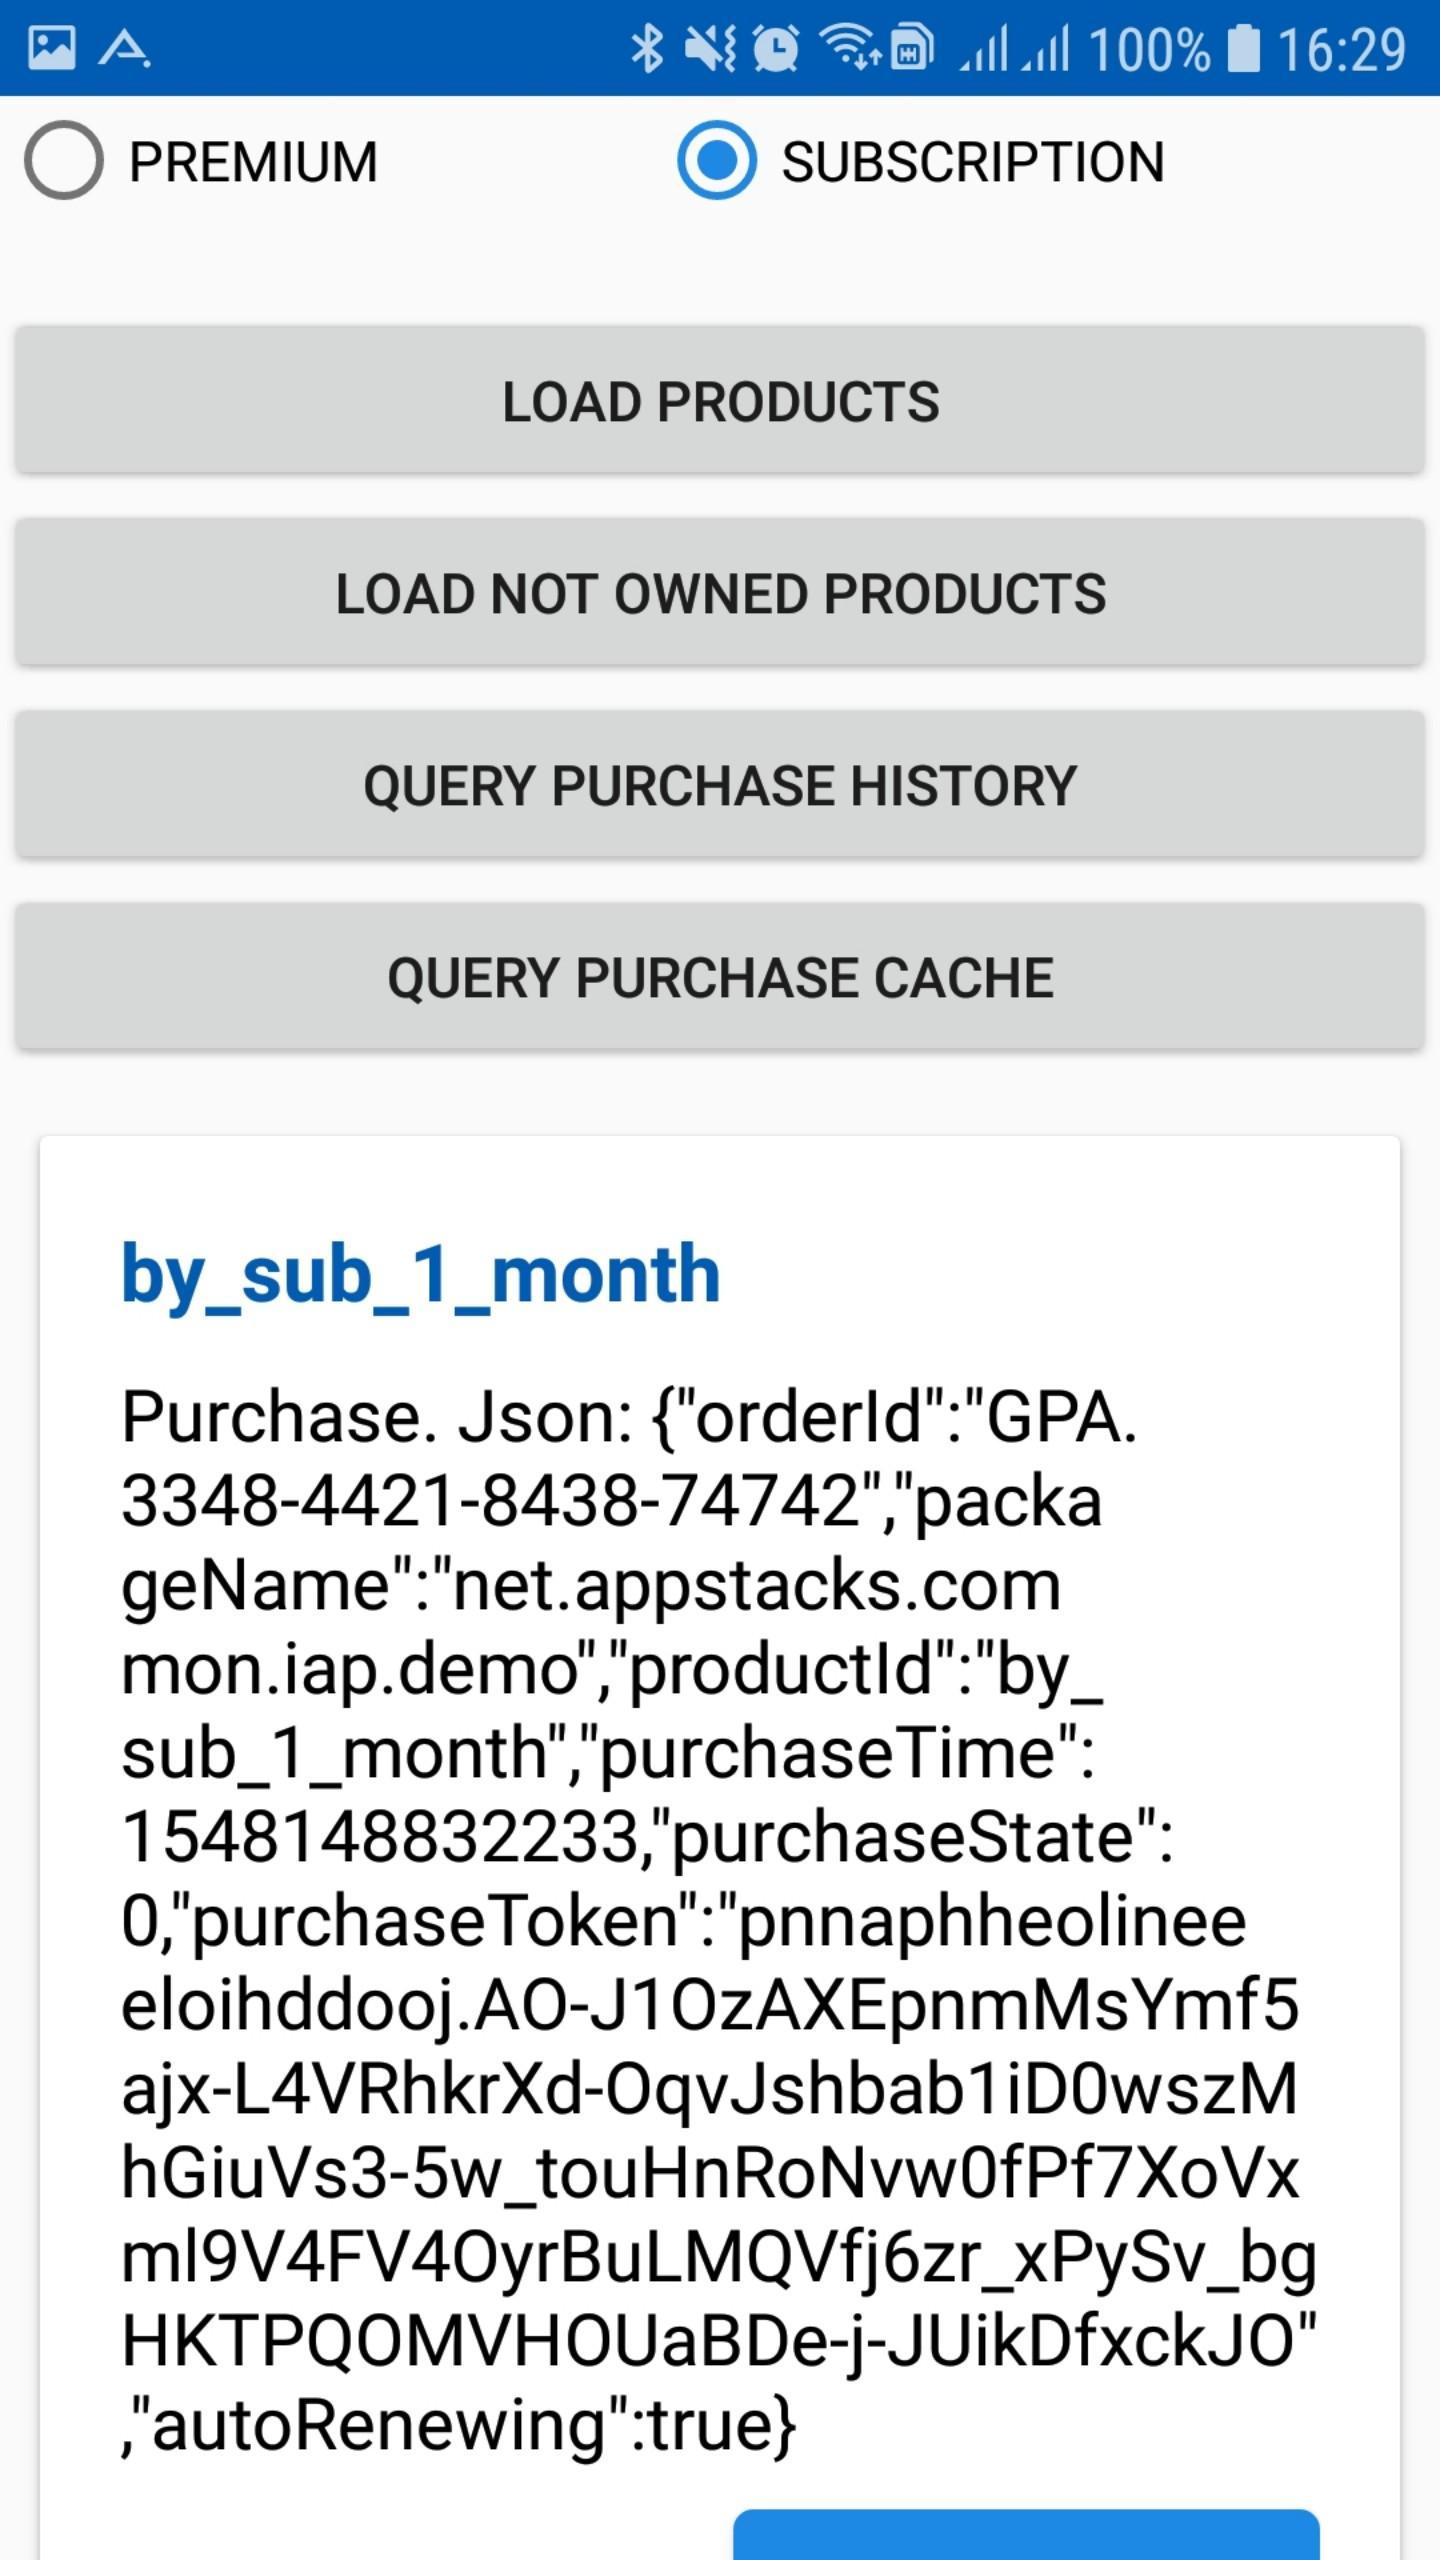Tap the Wi-Fi status icon

pos(847,46)
